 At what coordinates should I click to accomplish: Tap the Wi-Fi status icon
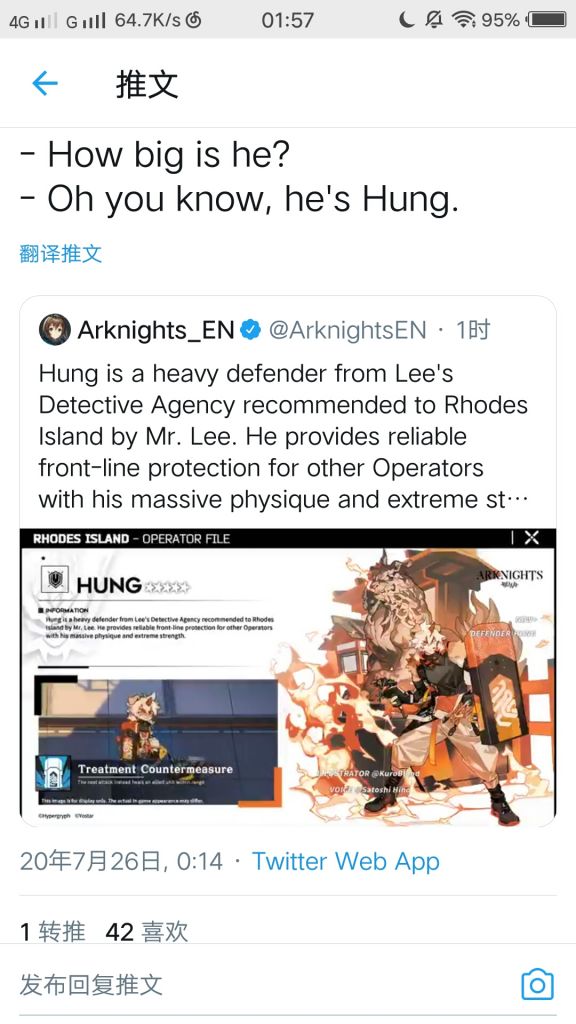pos(464,20)
